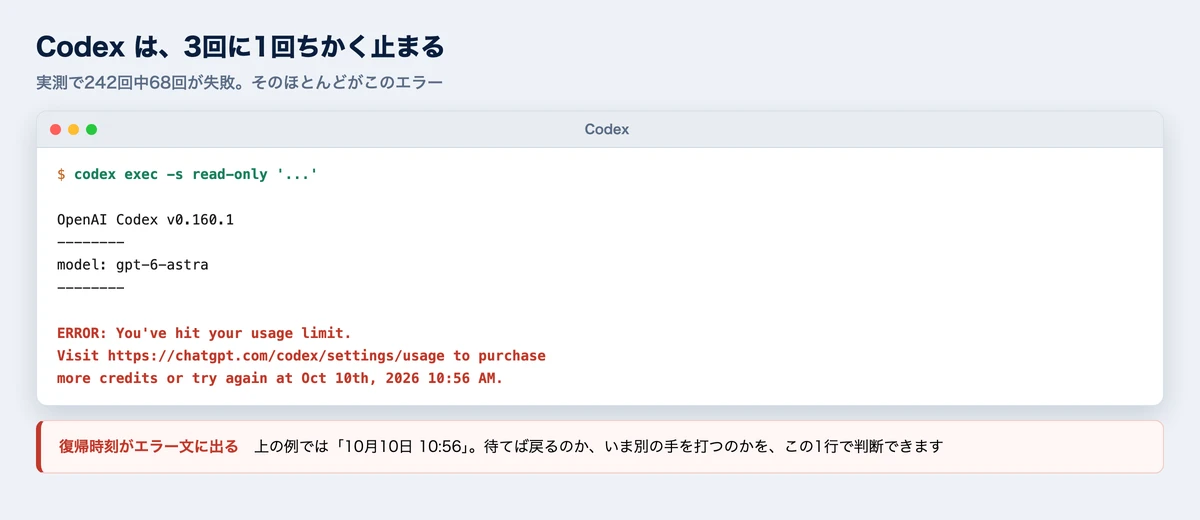Click the line 'OpenAI Codex v0.160.1'
Screen dimensions: 1200x520
point(145,220)
